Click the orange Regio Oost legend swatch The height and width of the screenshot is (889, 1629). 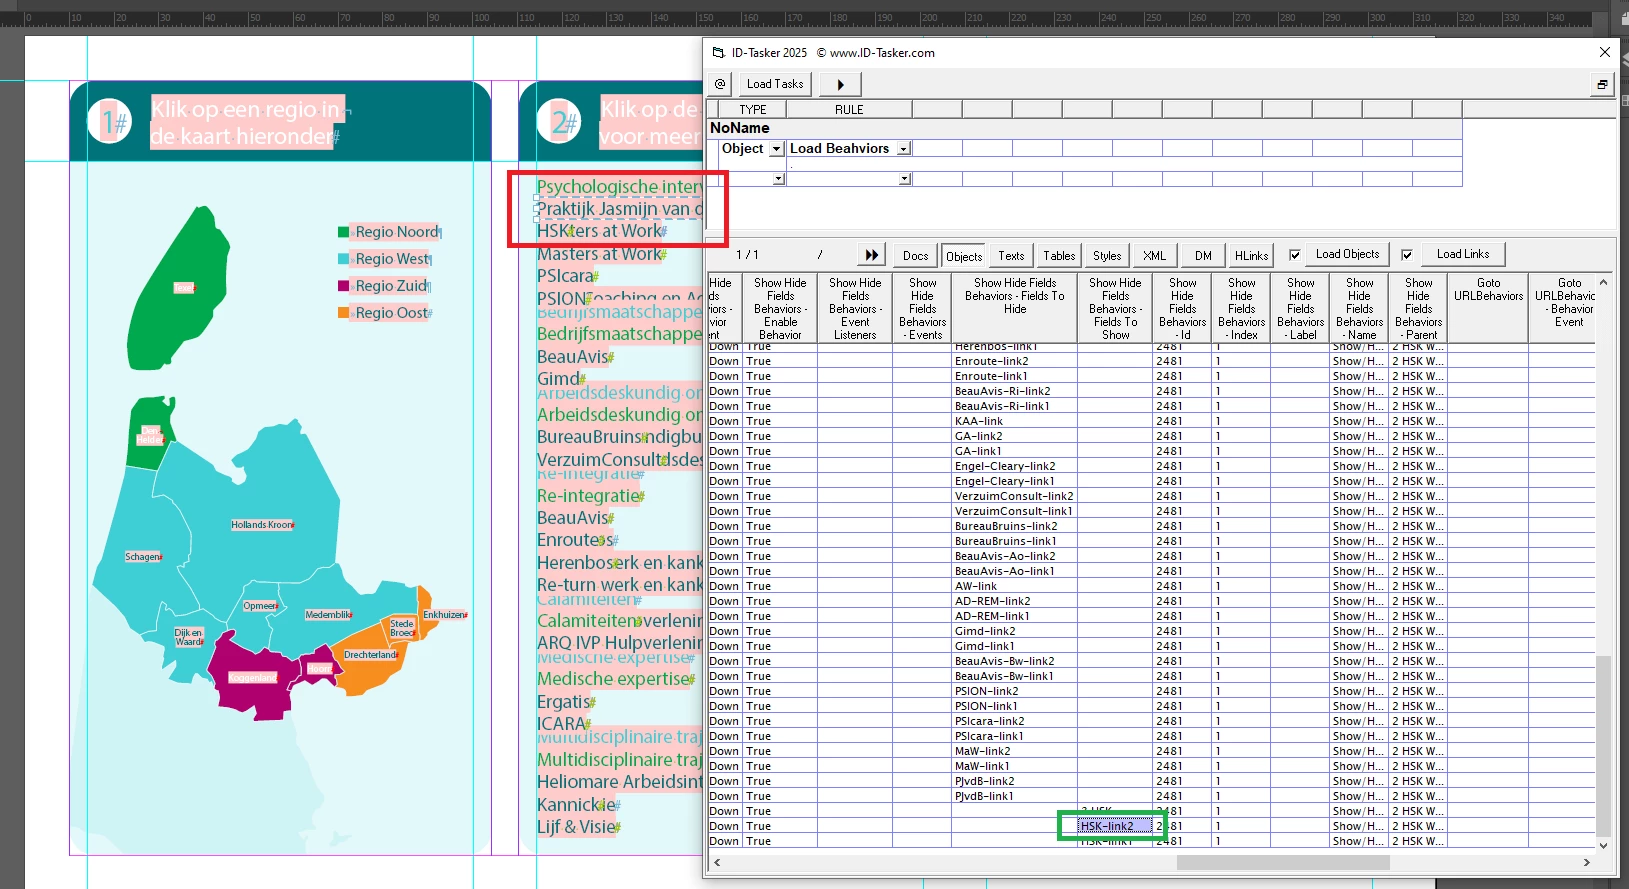[343, 313]
